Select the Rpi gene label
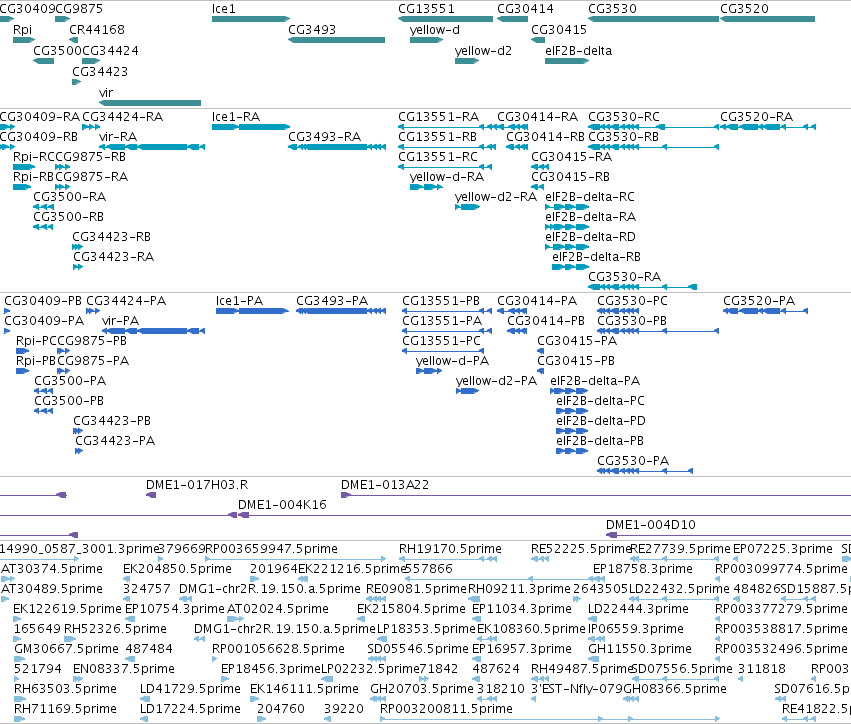851x724 pixels. (22, 30)
